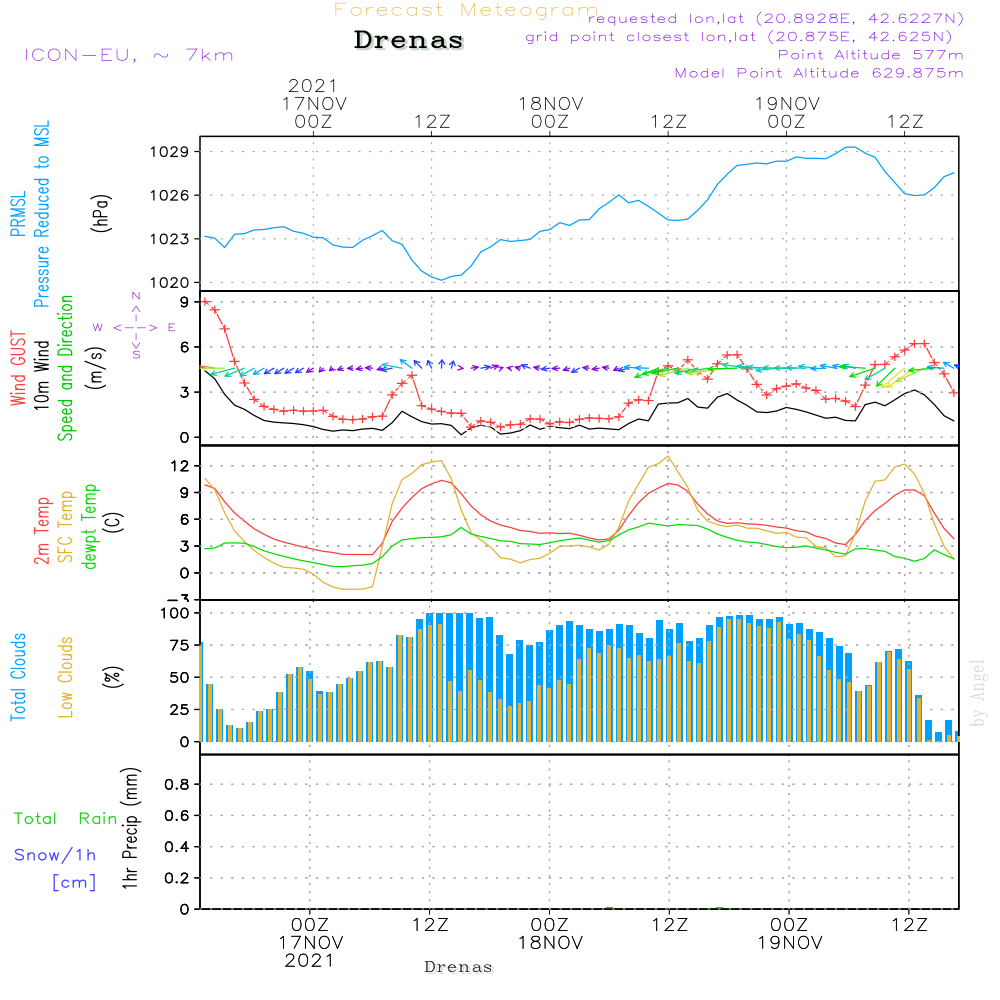1000x1000 pixels.
Task: Click the "Total Rain" green label
Action: (66, 819)
